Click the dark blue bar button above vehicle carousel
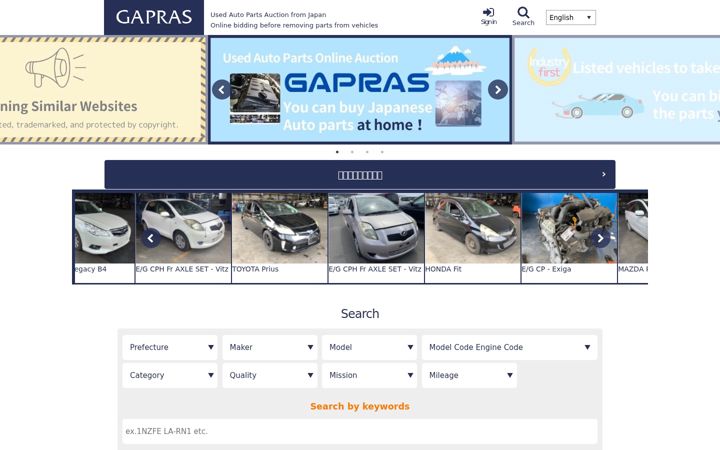 [360, 174]
